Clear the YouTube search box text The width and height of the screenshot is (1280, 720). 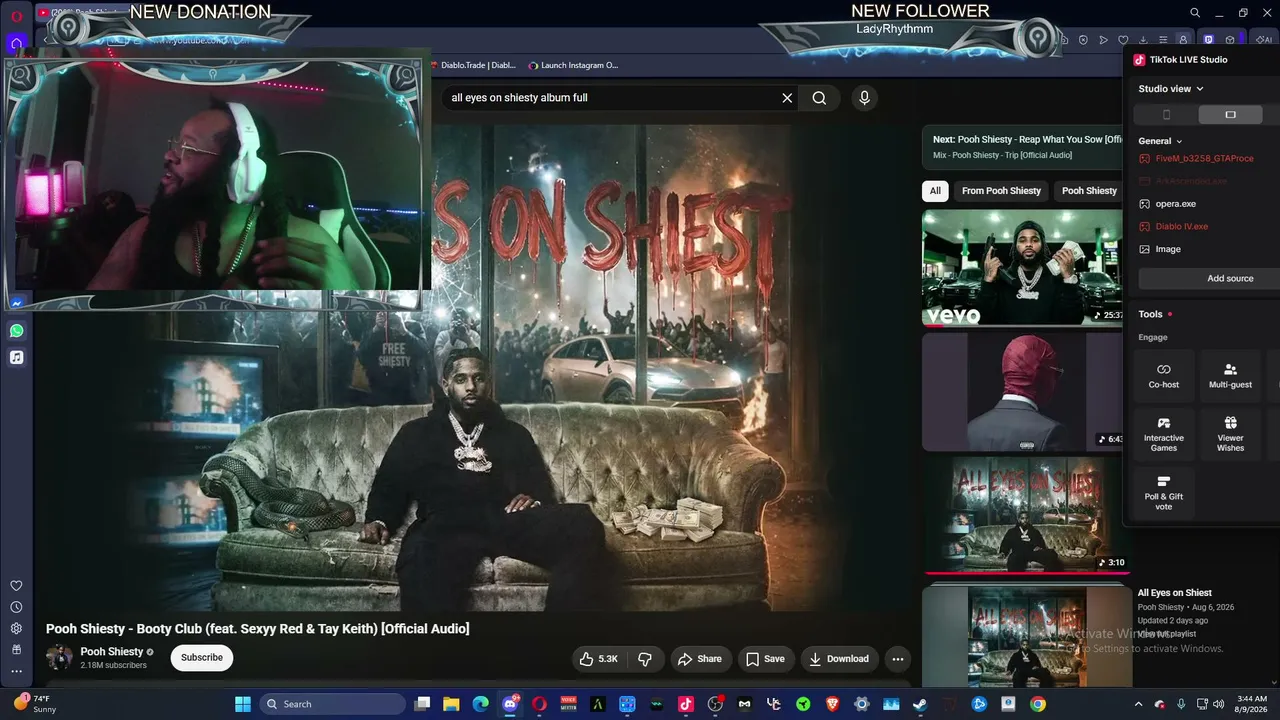(x=787, y=98)
